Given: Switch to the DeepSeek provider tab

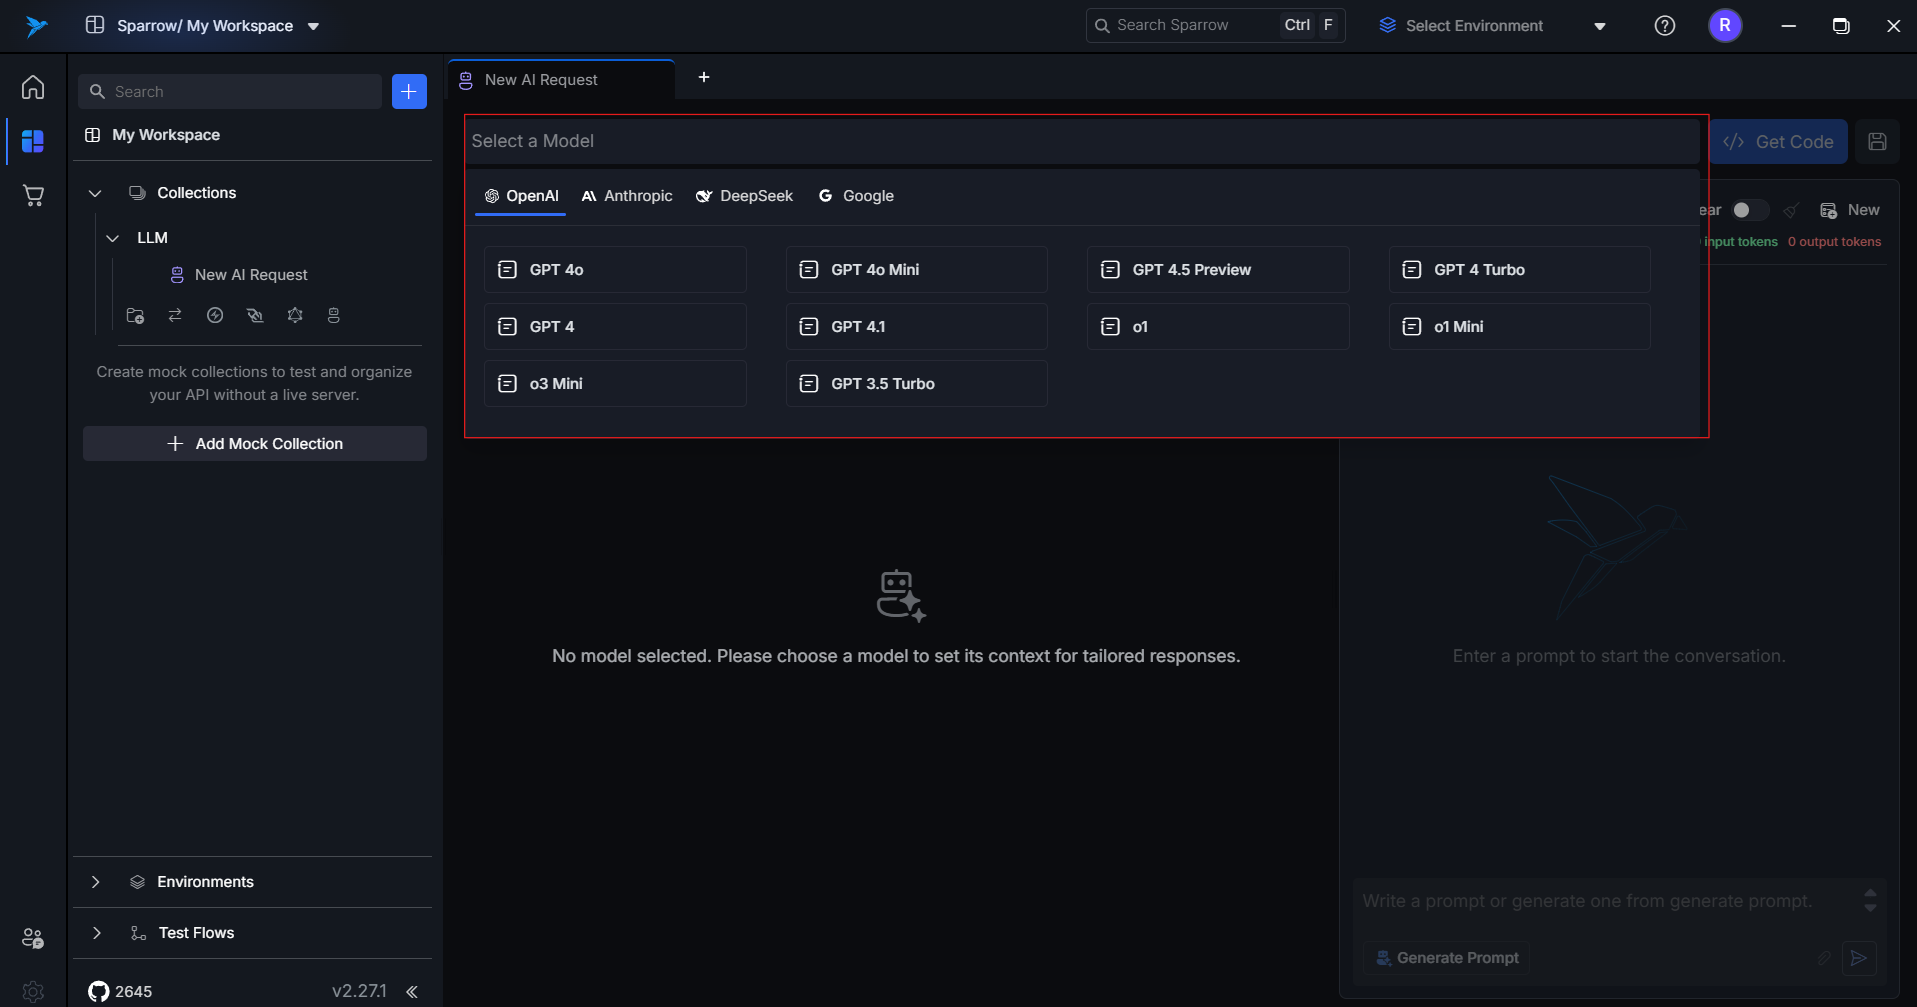Looking at the screenshot, I should pyautogui.click(x=745, y=196).
